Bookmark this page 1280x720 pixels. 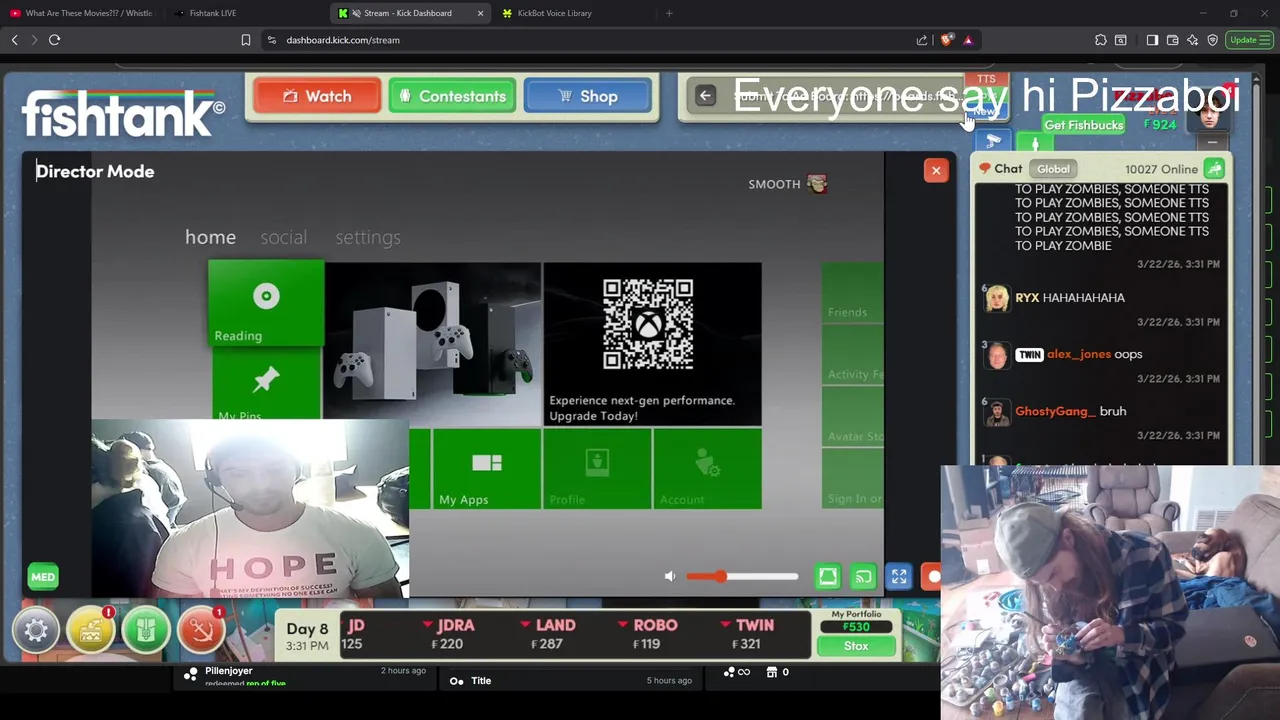coord(245,40)
